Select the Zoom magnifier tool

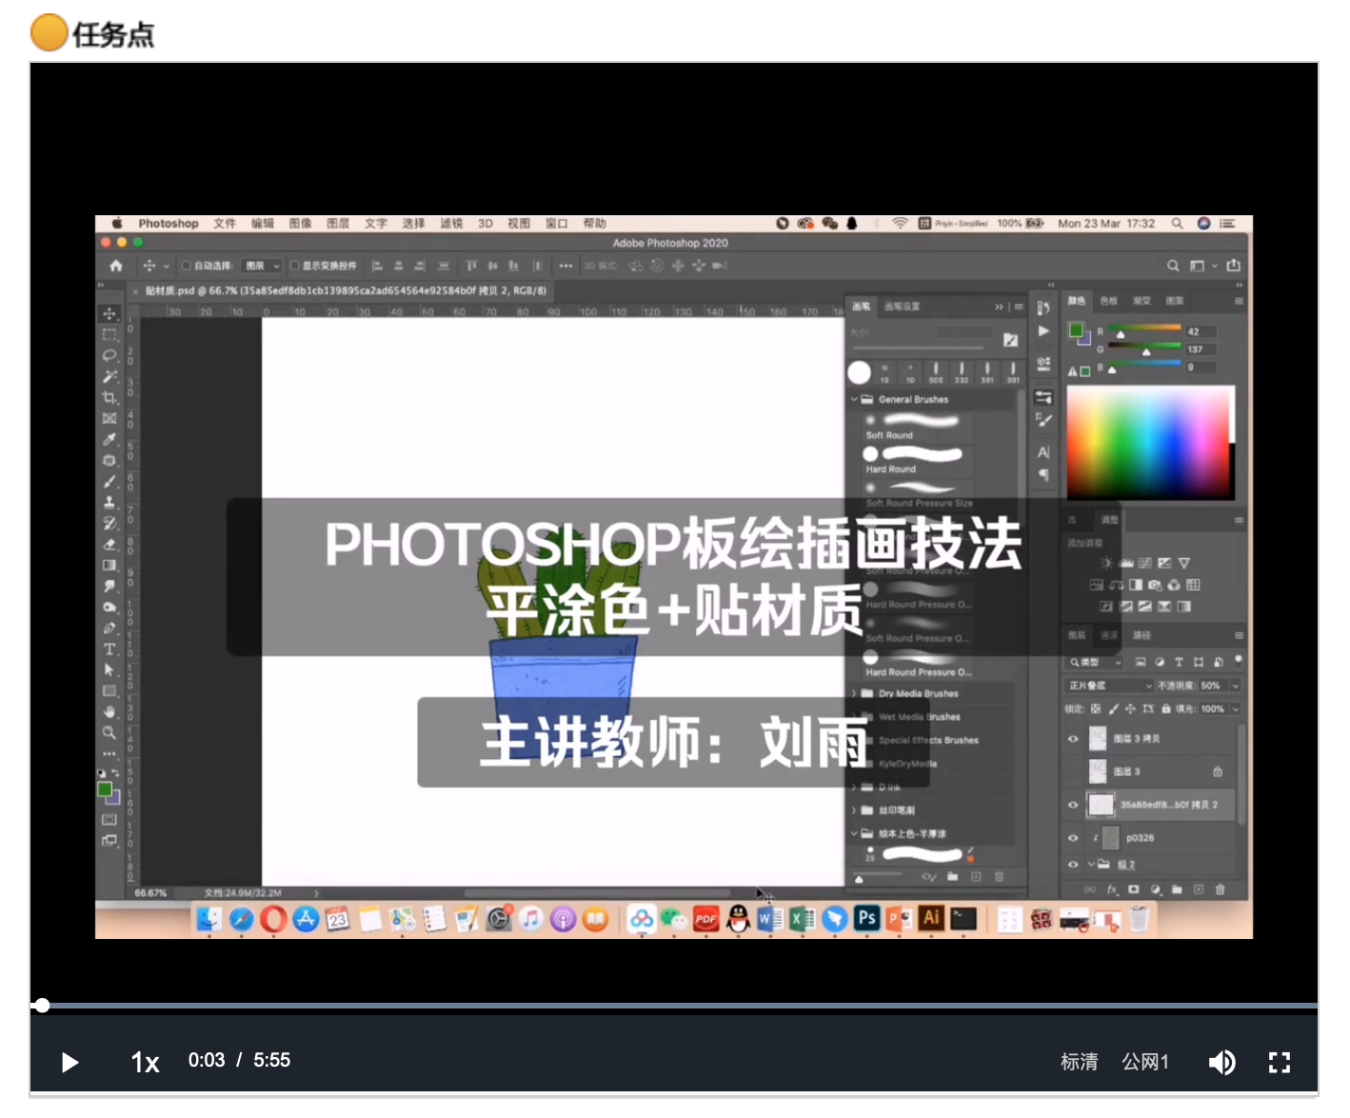point(109,733)
